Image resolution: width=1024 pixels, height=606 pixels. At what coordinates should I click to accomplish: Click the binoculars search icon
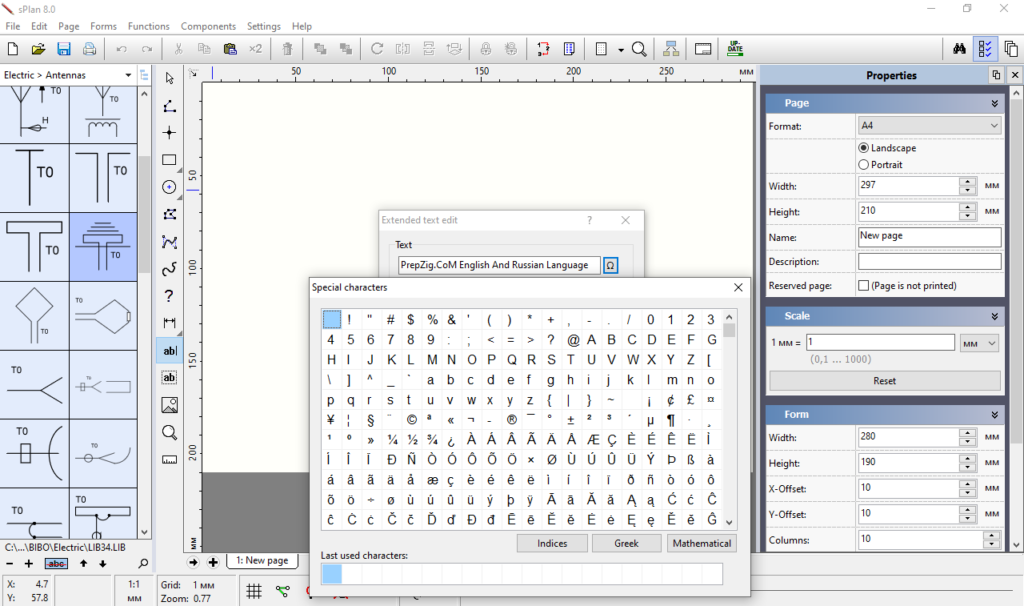click(958, 49)
